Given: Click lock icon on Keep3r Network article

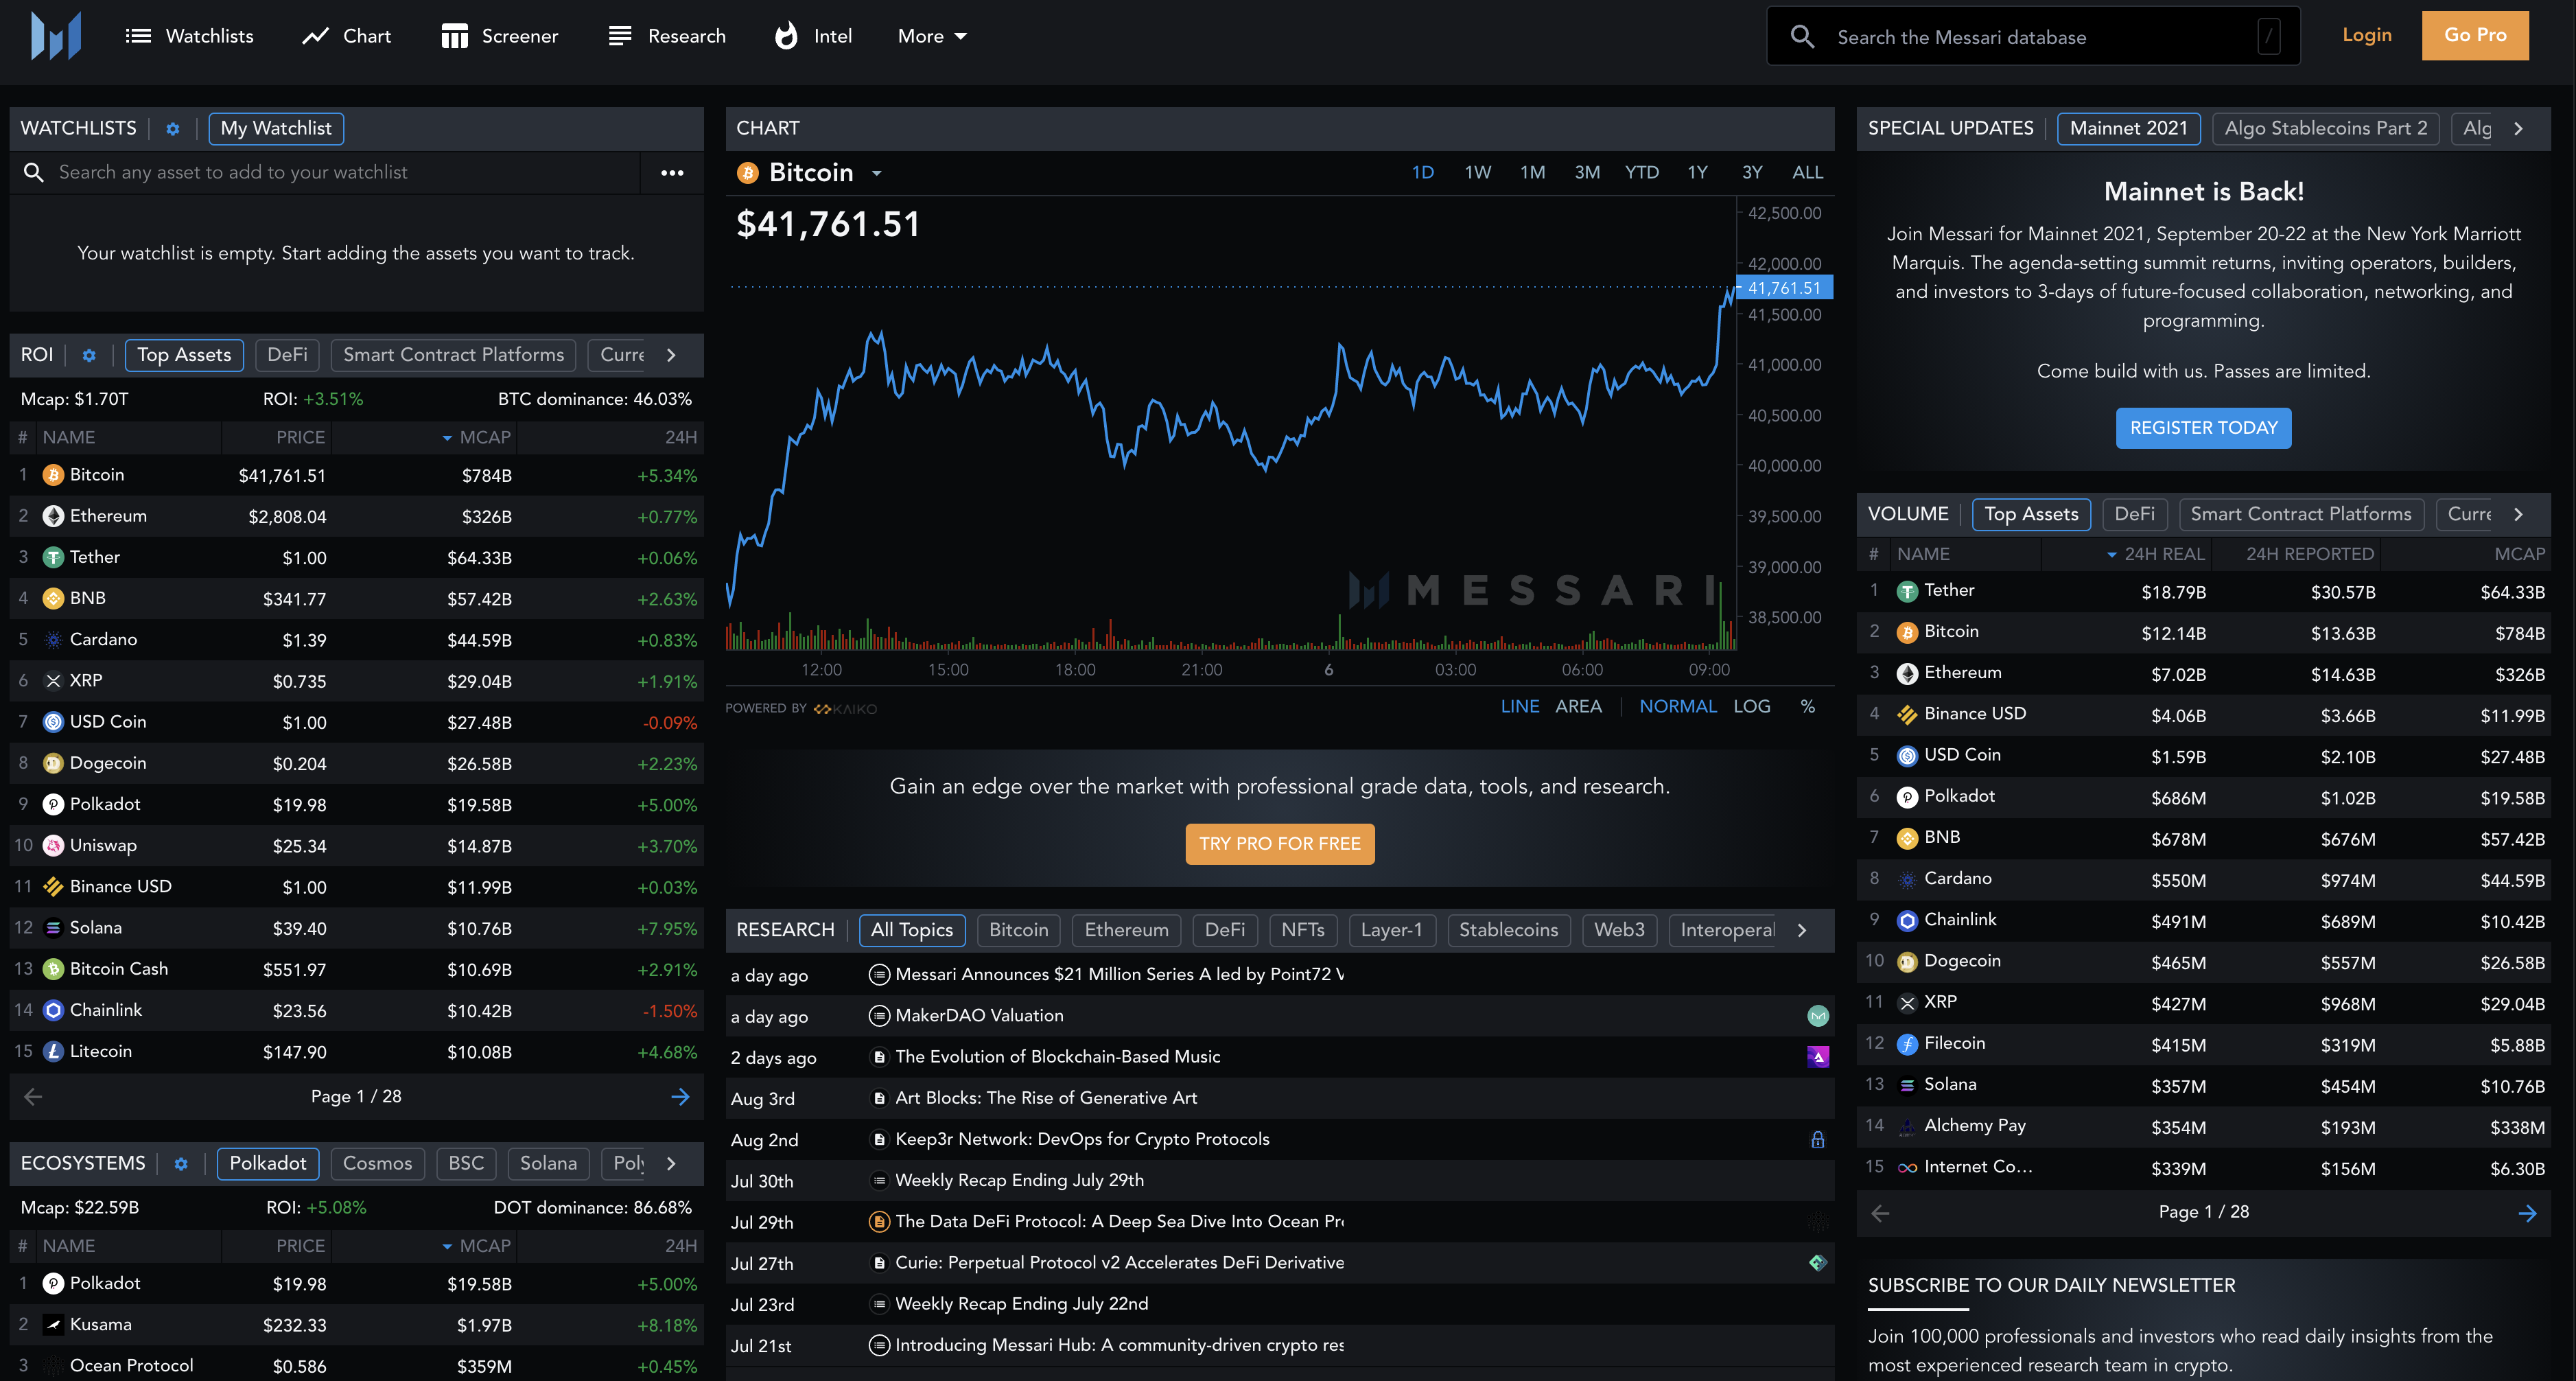Looking at the screenshot, I should (x=1818, y=1139).
